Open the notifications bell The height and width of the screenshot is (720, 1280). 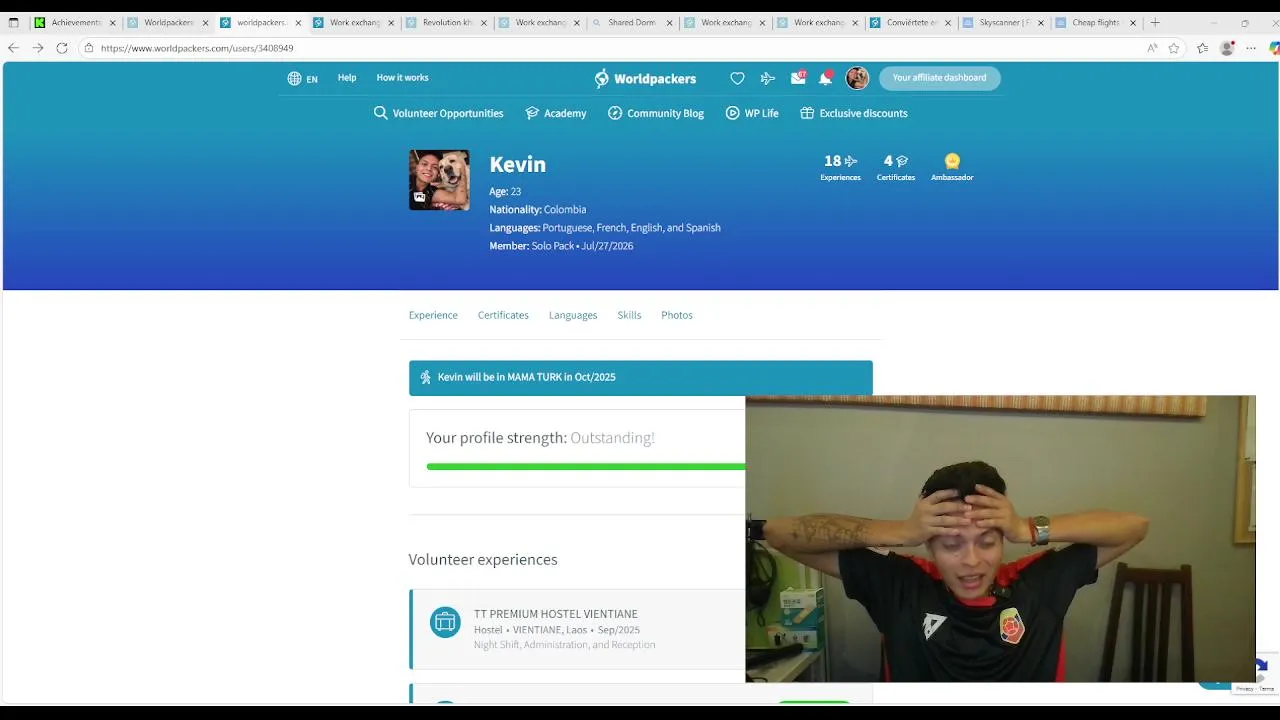coord(825,78)
